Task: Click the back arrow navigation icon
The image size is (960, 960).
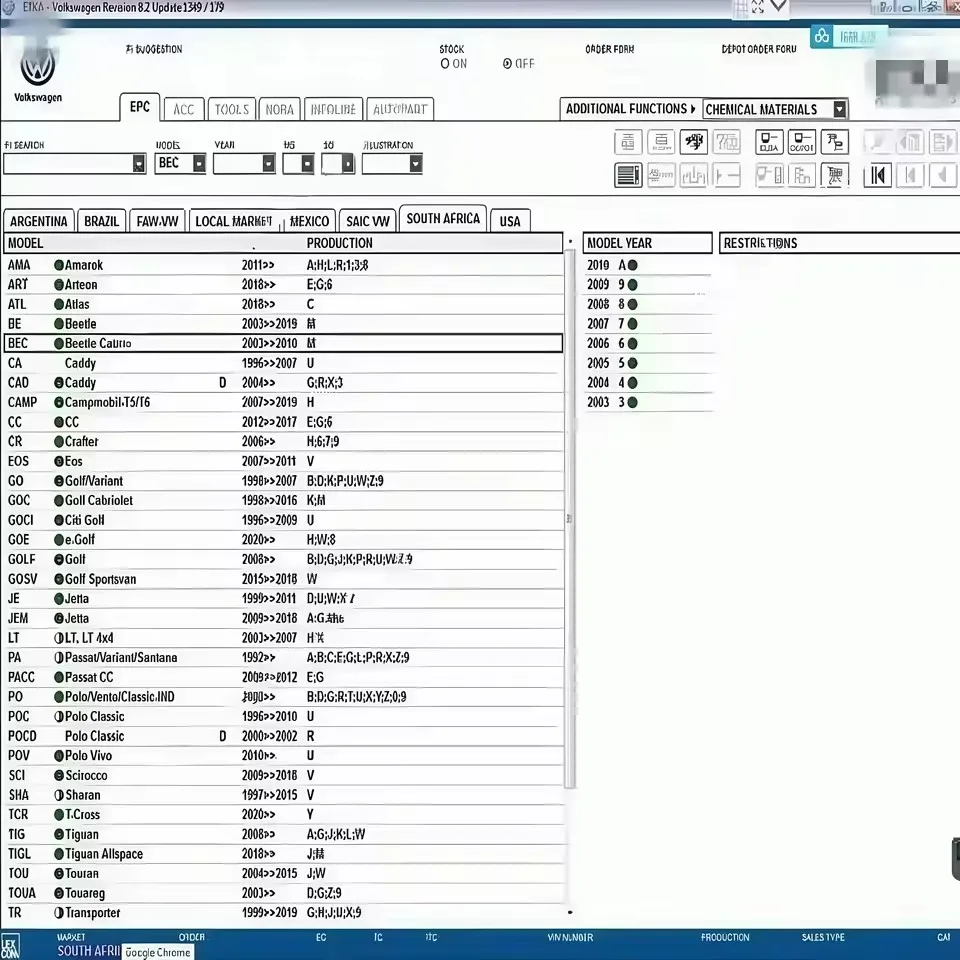Action: (943, 176)
